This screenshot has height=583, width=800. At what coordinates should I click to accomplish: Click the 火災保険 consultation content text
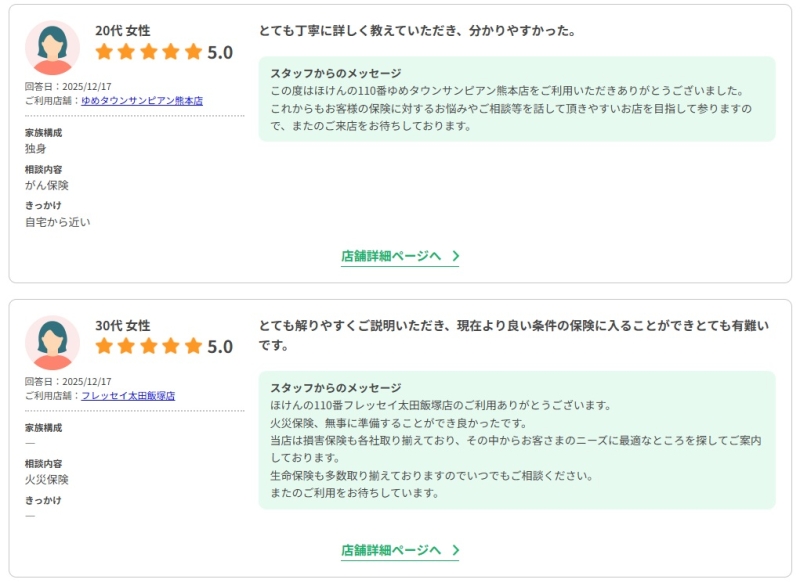(47, 480)
